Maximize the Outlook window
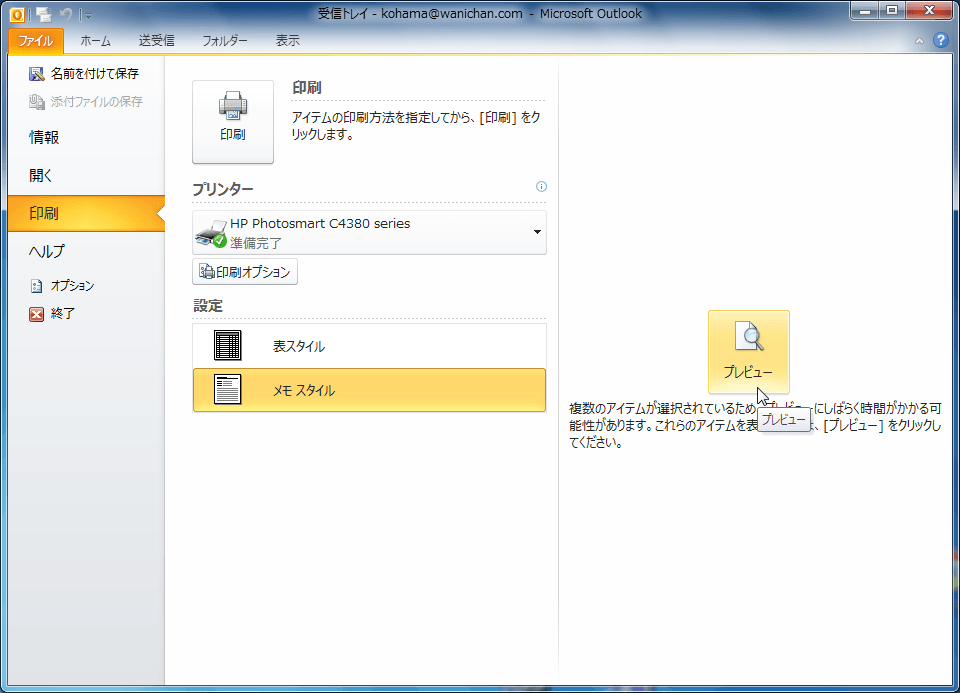Screen dimensions: 960x693 pos(892,10)
